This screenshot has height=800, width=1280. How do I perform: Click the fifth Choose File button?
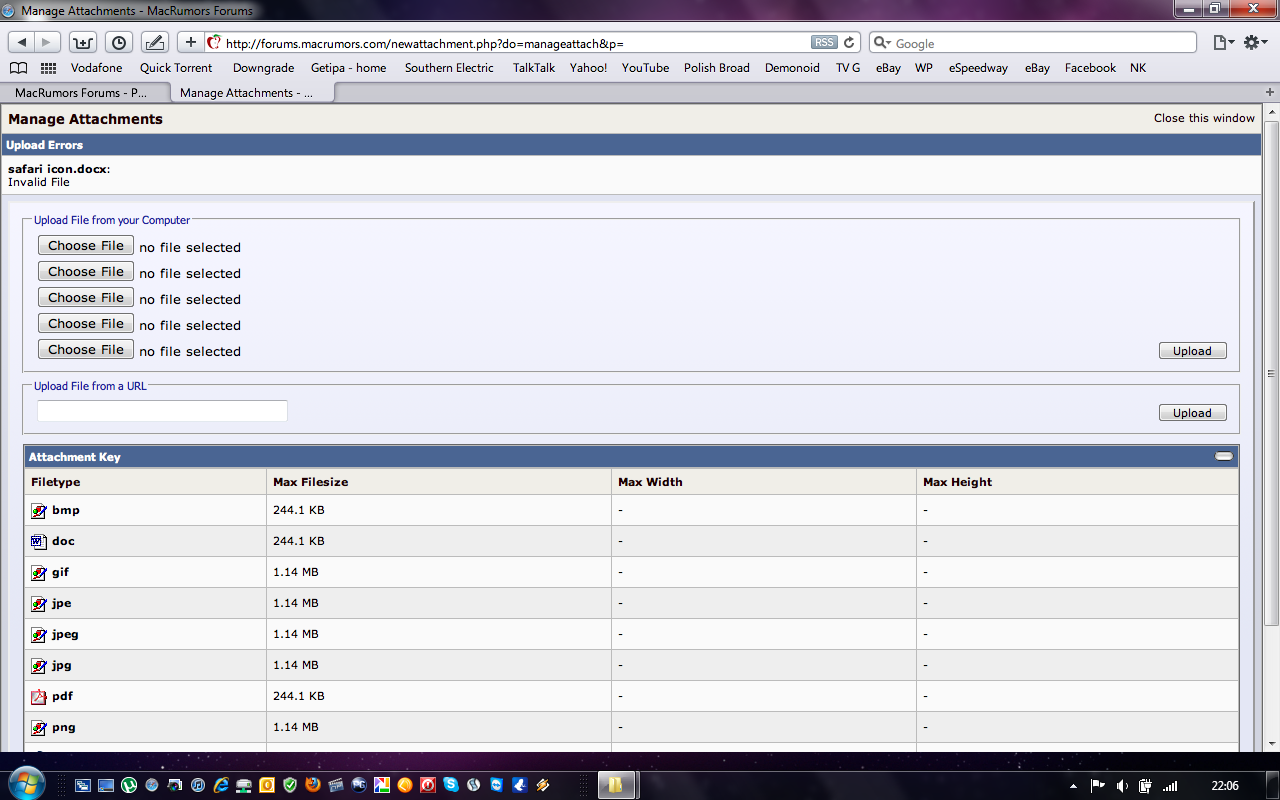(86, 349)
